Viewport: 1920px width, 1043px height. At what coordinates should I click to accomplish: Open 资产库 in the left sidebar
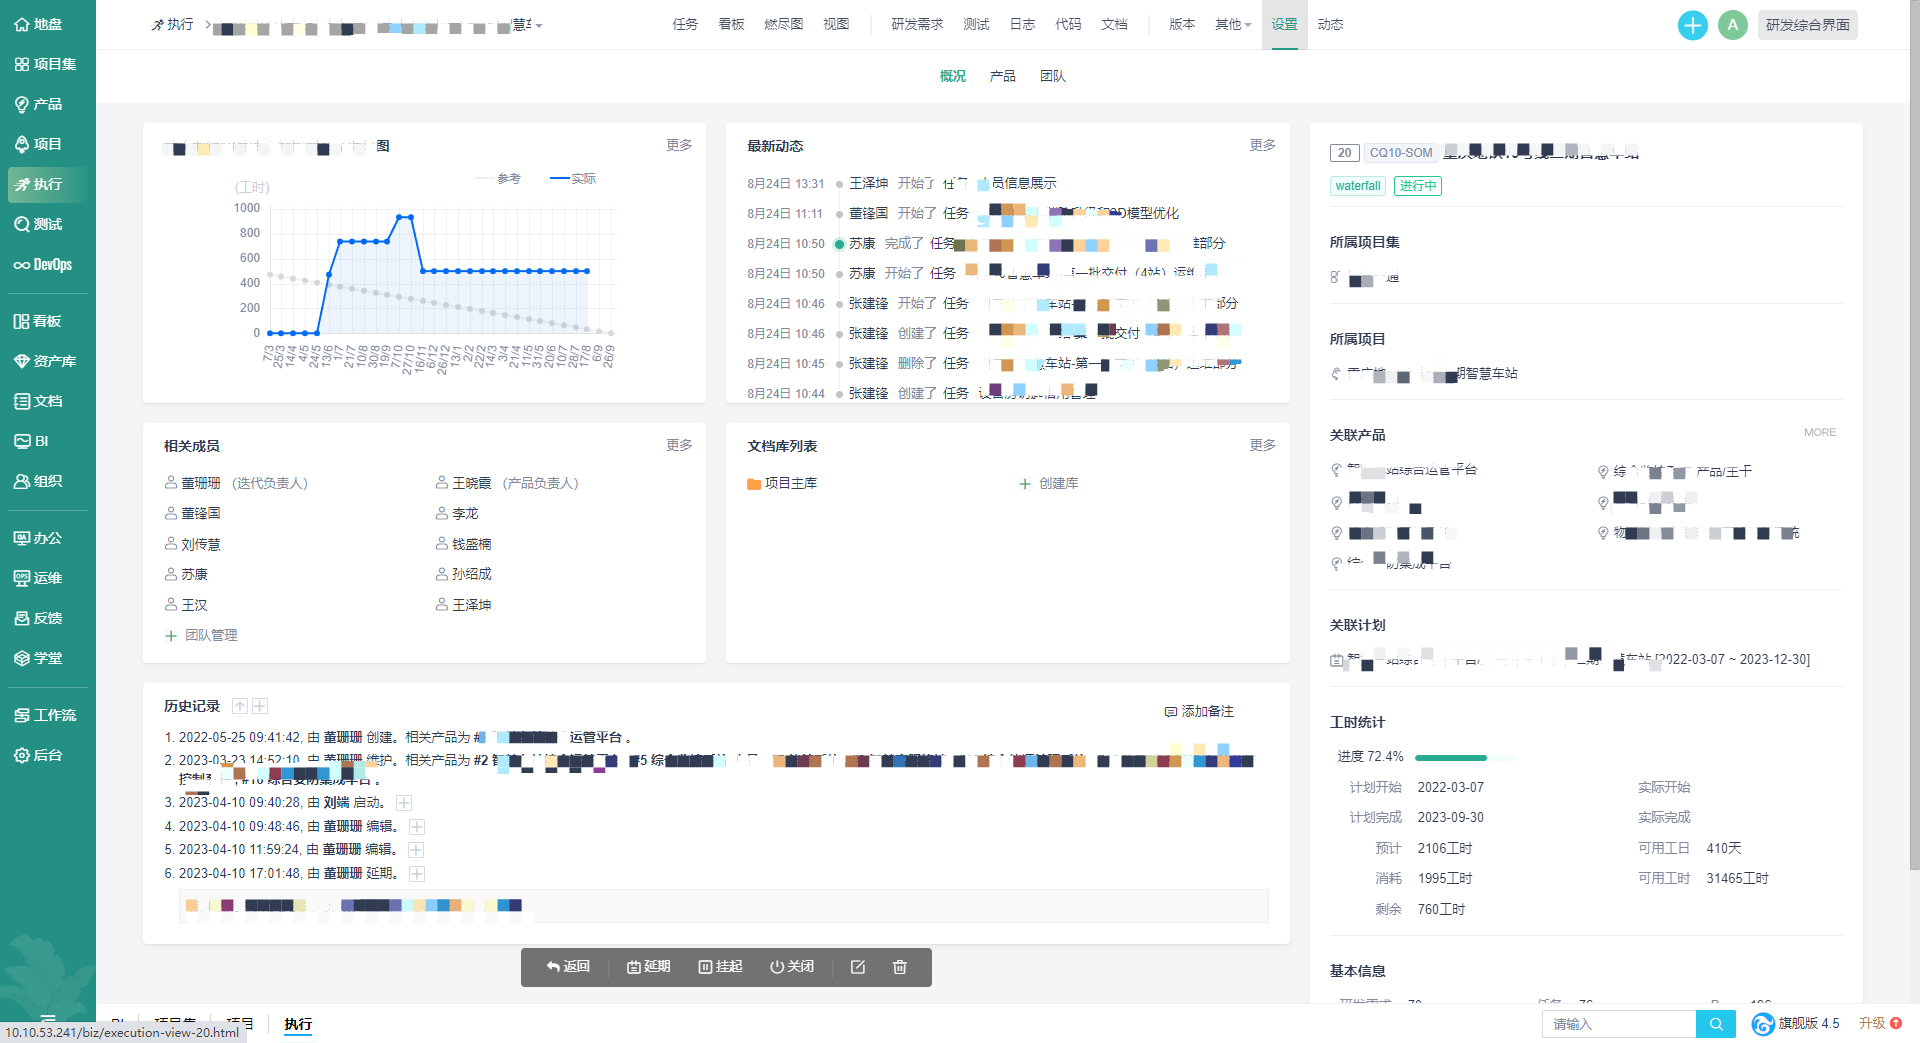pyautogui.click(x=46, y=361)
